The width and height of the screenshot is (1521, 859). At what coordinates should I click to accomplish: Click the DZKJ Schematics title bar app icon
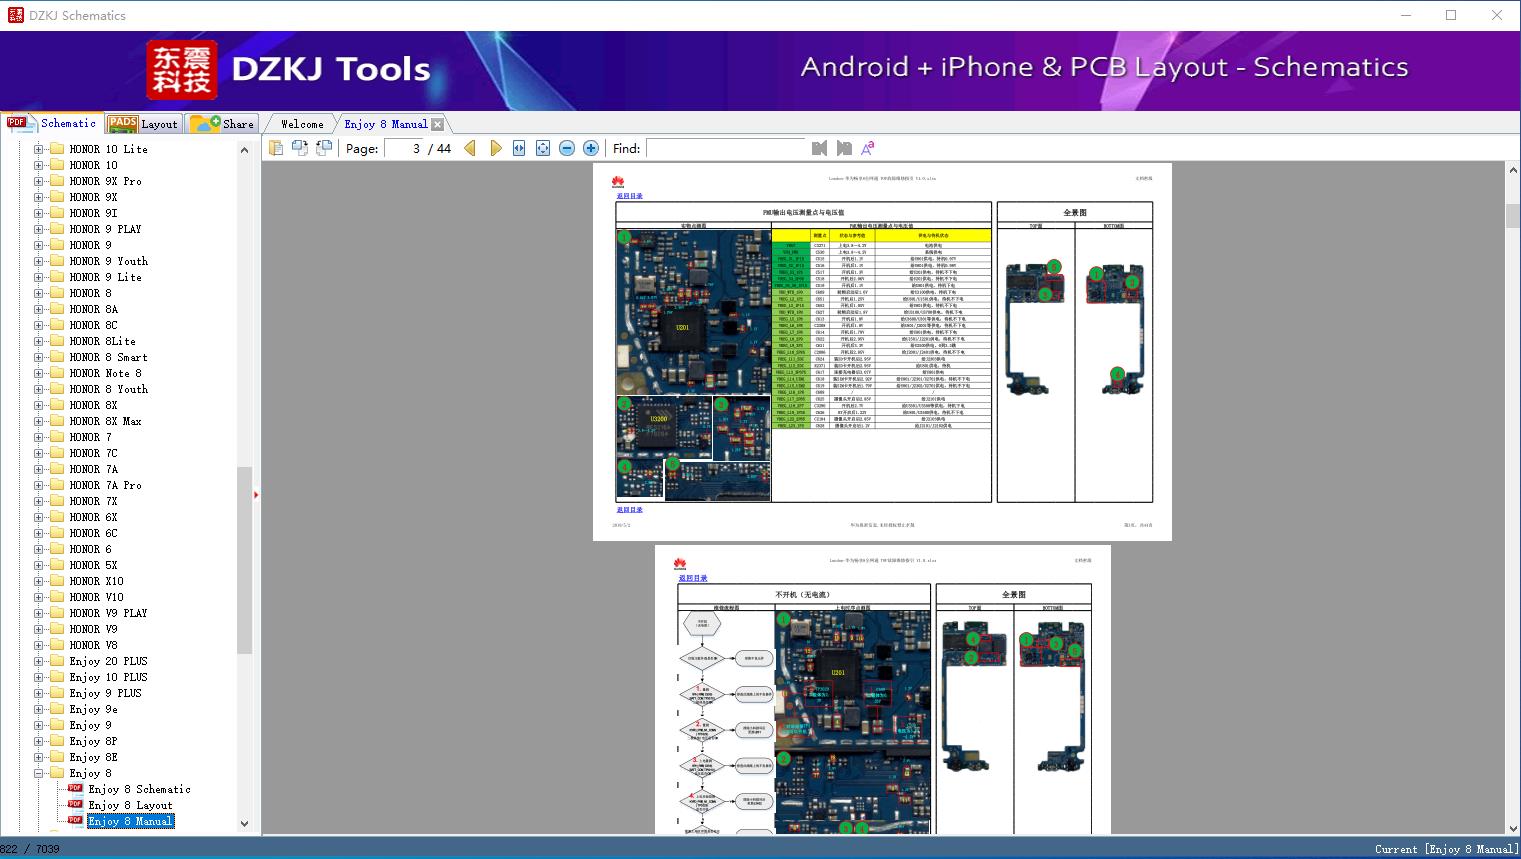(15, 15)
